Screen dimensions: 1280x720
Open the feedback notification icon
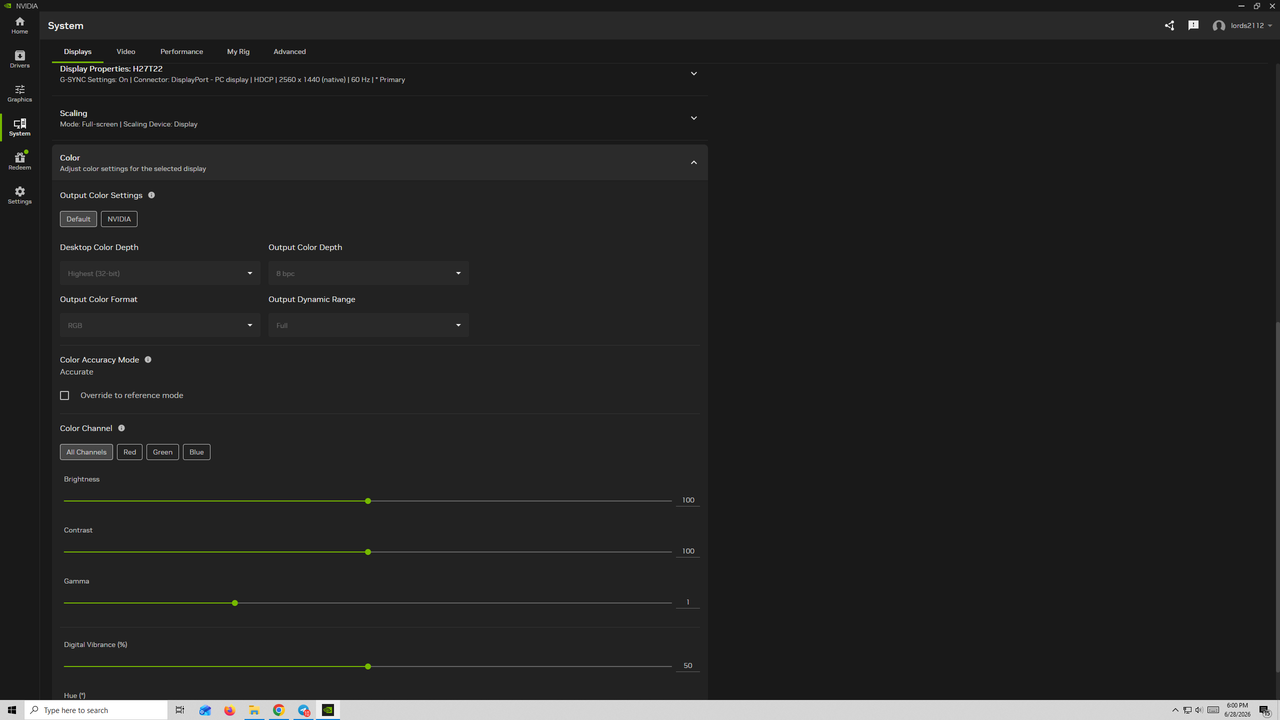point(1193,25)
